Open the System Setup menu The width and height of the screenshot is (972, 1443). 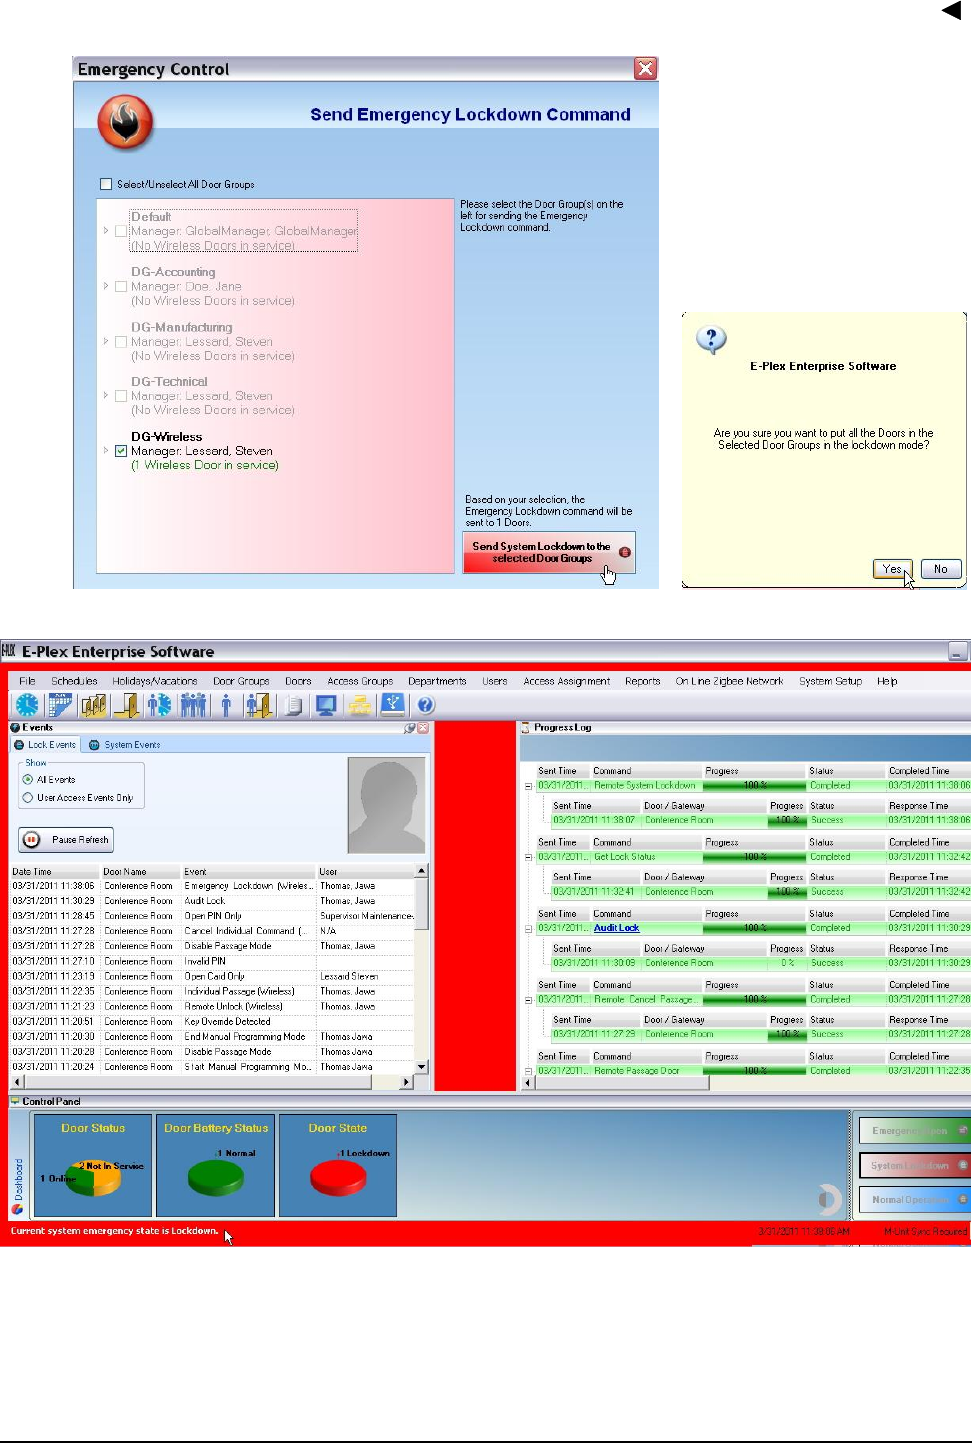(x=830, y=681)
